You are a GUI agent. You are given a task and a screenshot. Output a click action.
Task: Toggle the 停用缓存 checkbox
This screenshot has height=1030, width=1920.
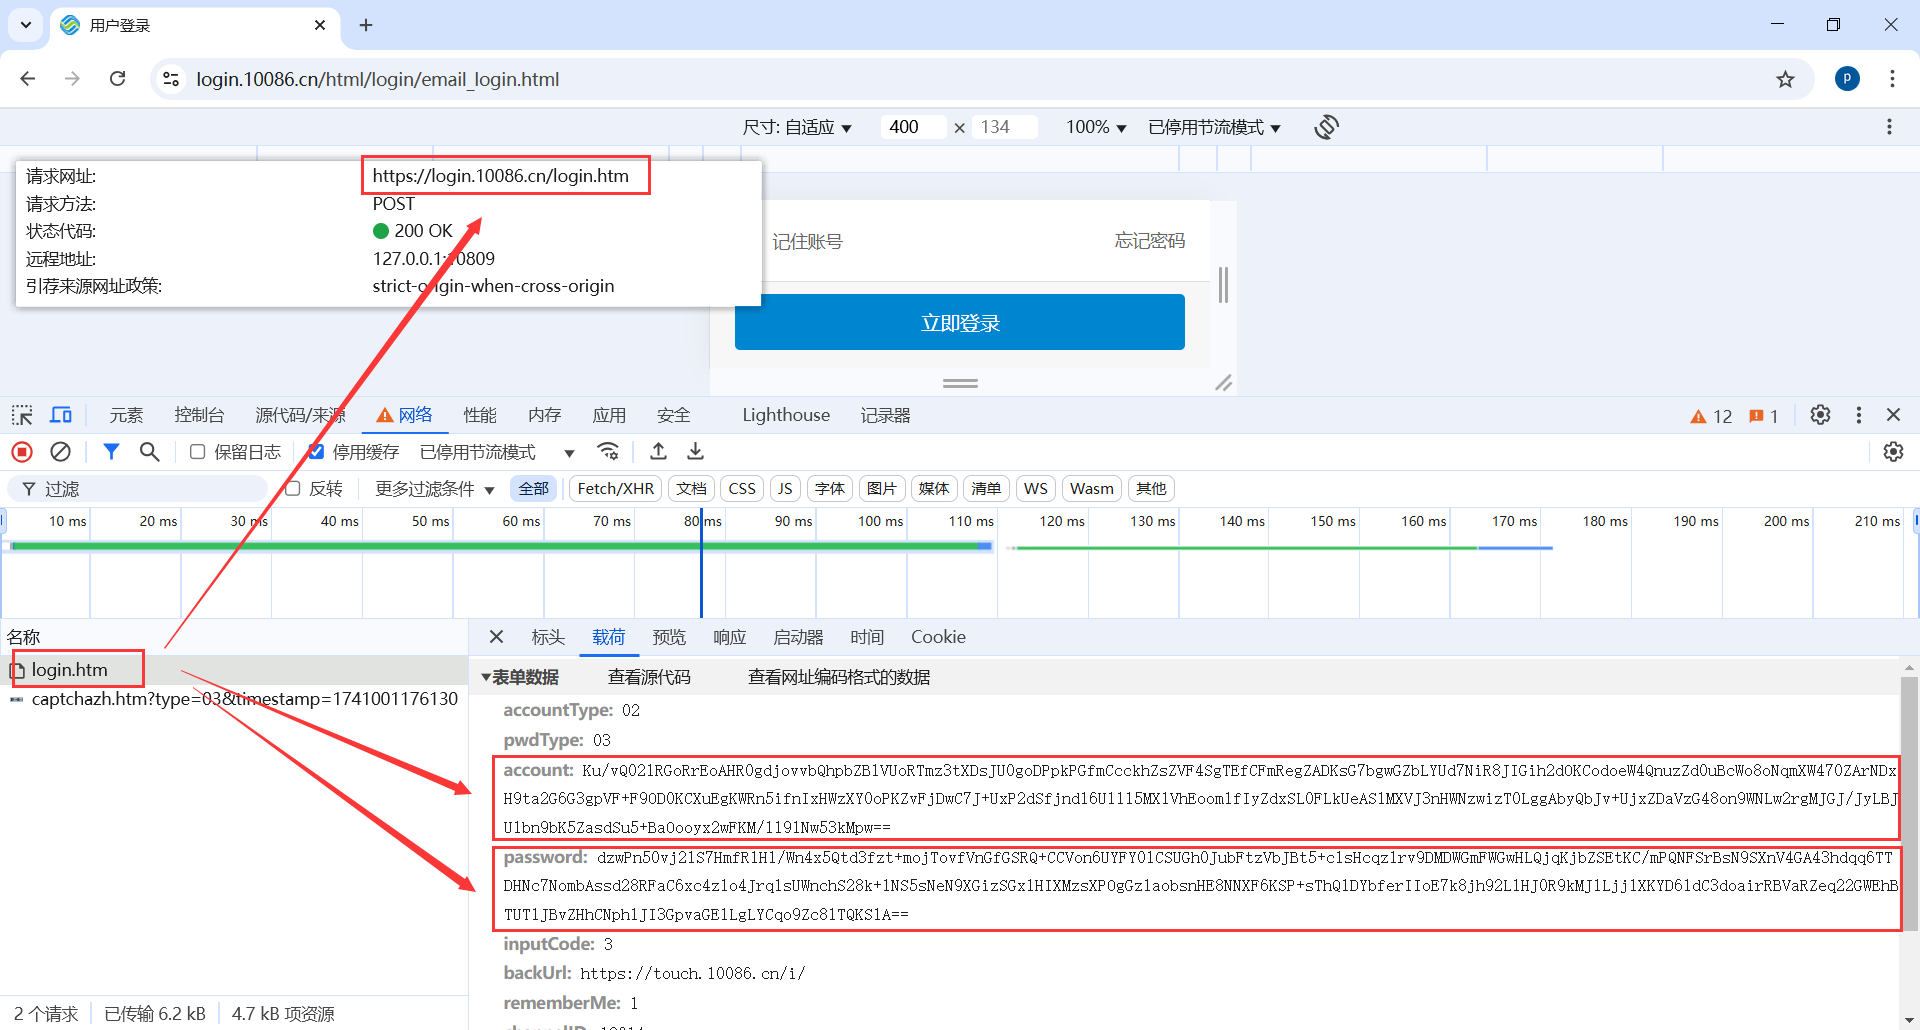(x=316, y=452)
